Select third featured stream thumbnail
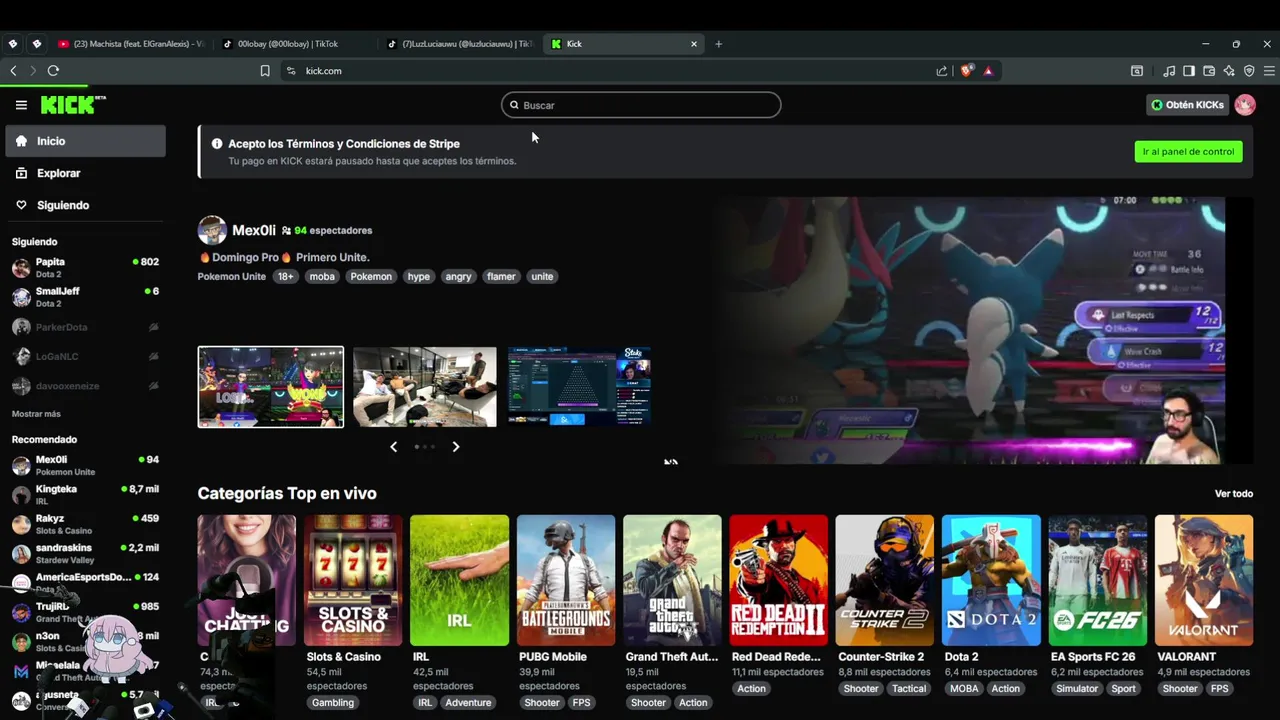The height and width of the screenshot is (720, 1280). tap(580, 387)
